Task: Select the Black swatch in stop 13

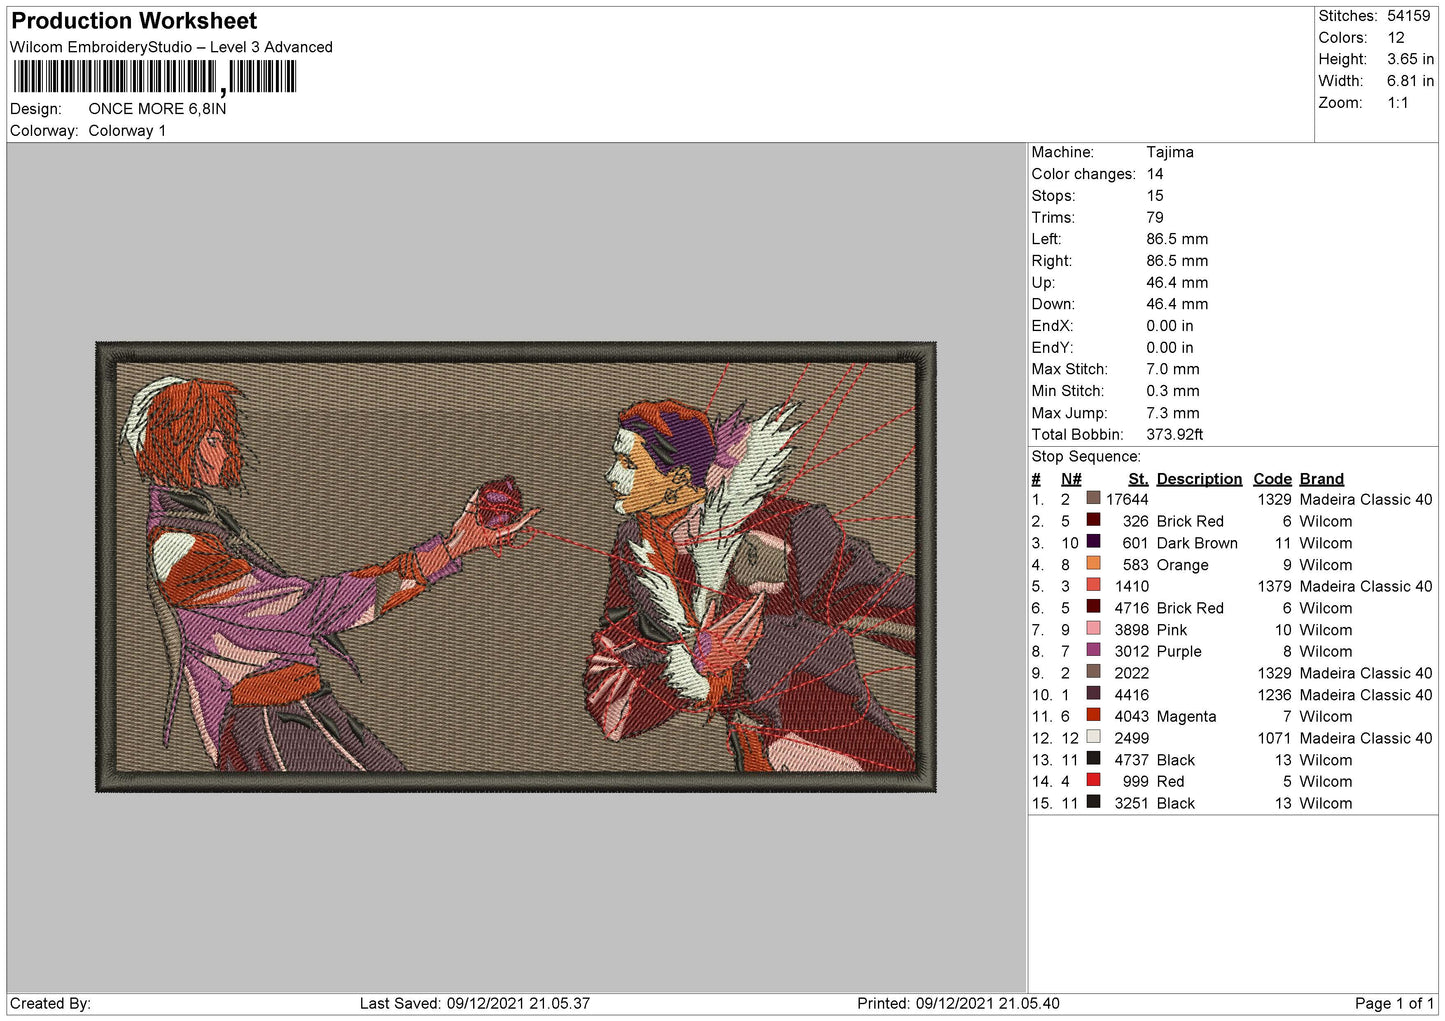Action: 1093,759
